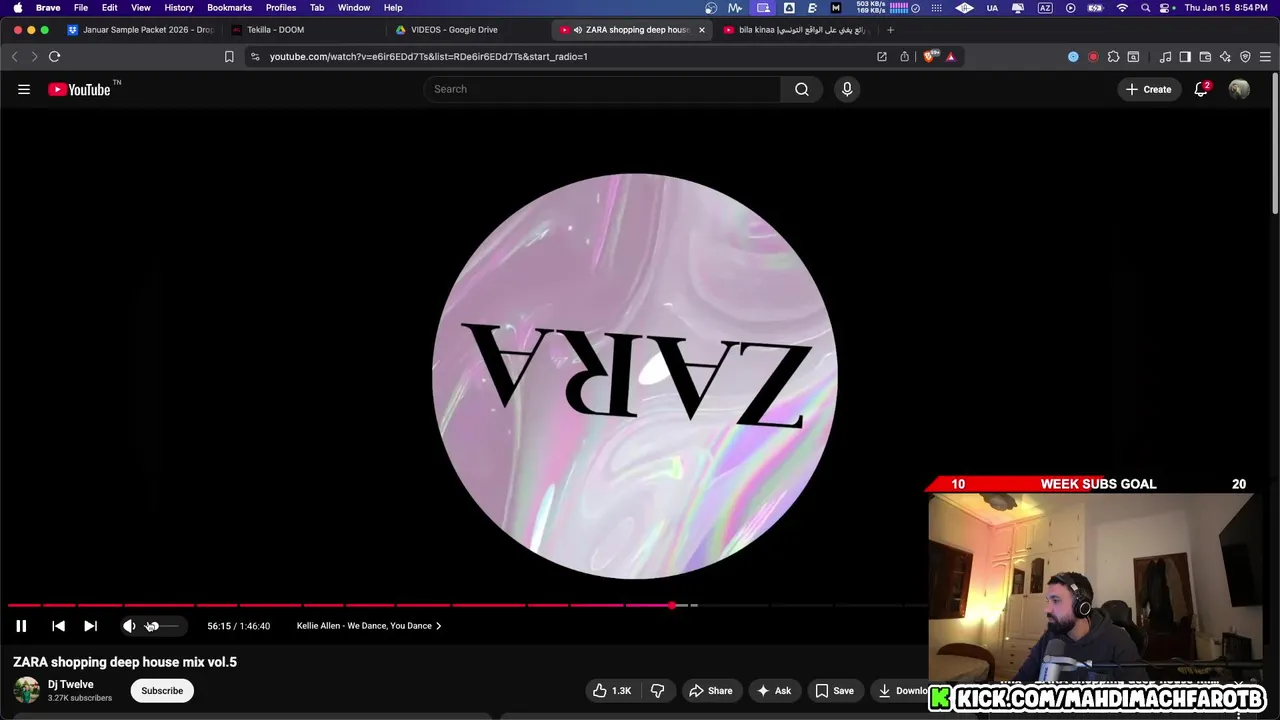Mute the video volume
The width and height of the screenshot is (1280, 720).
click(129, 626)
